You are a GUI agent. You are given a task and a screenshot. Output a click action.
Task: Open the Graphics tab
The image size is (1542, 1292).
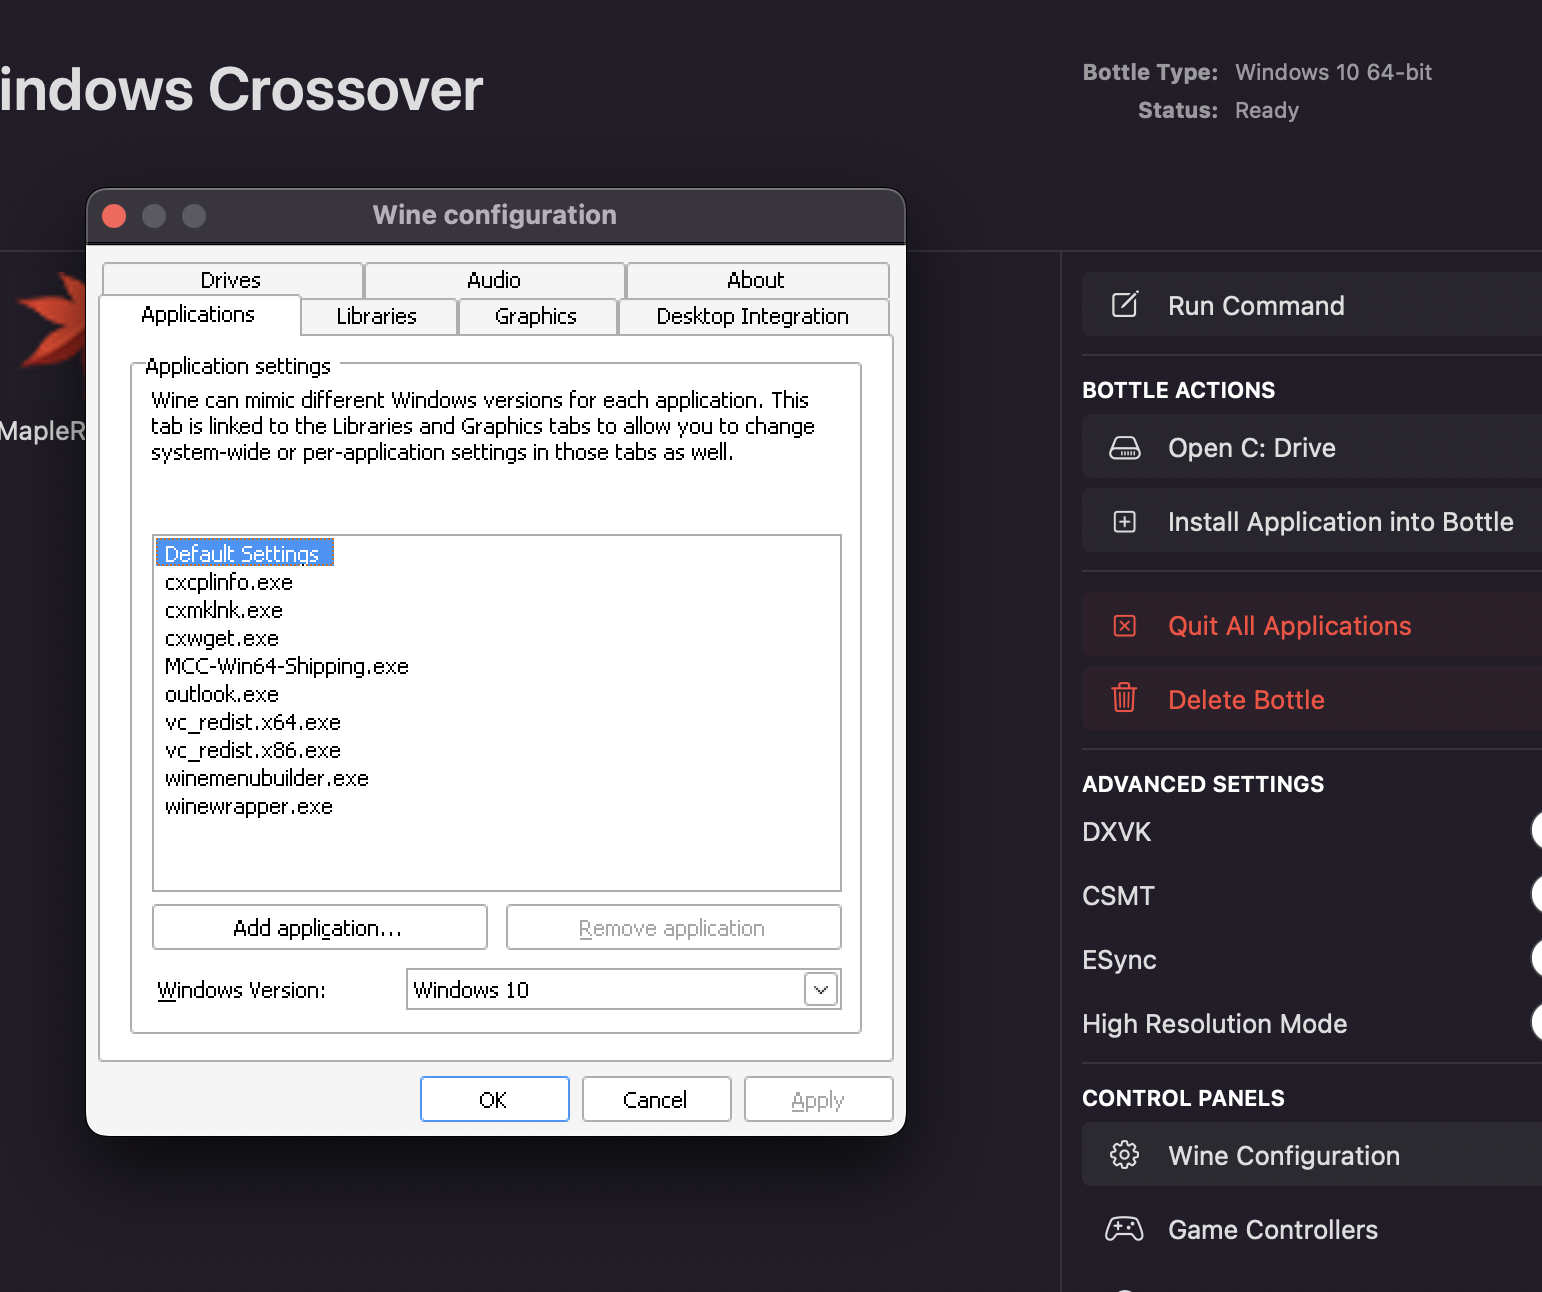tap(536, 317)
